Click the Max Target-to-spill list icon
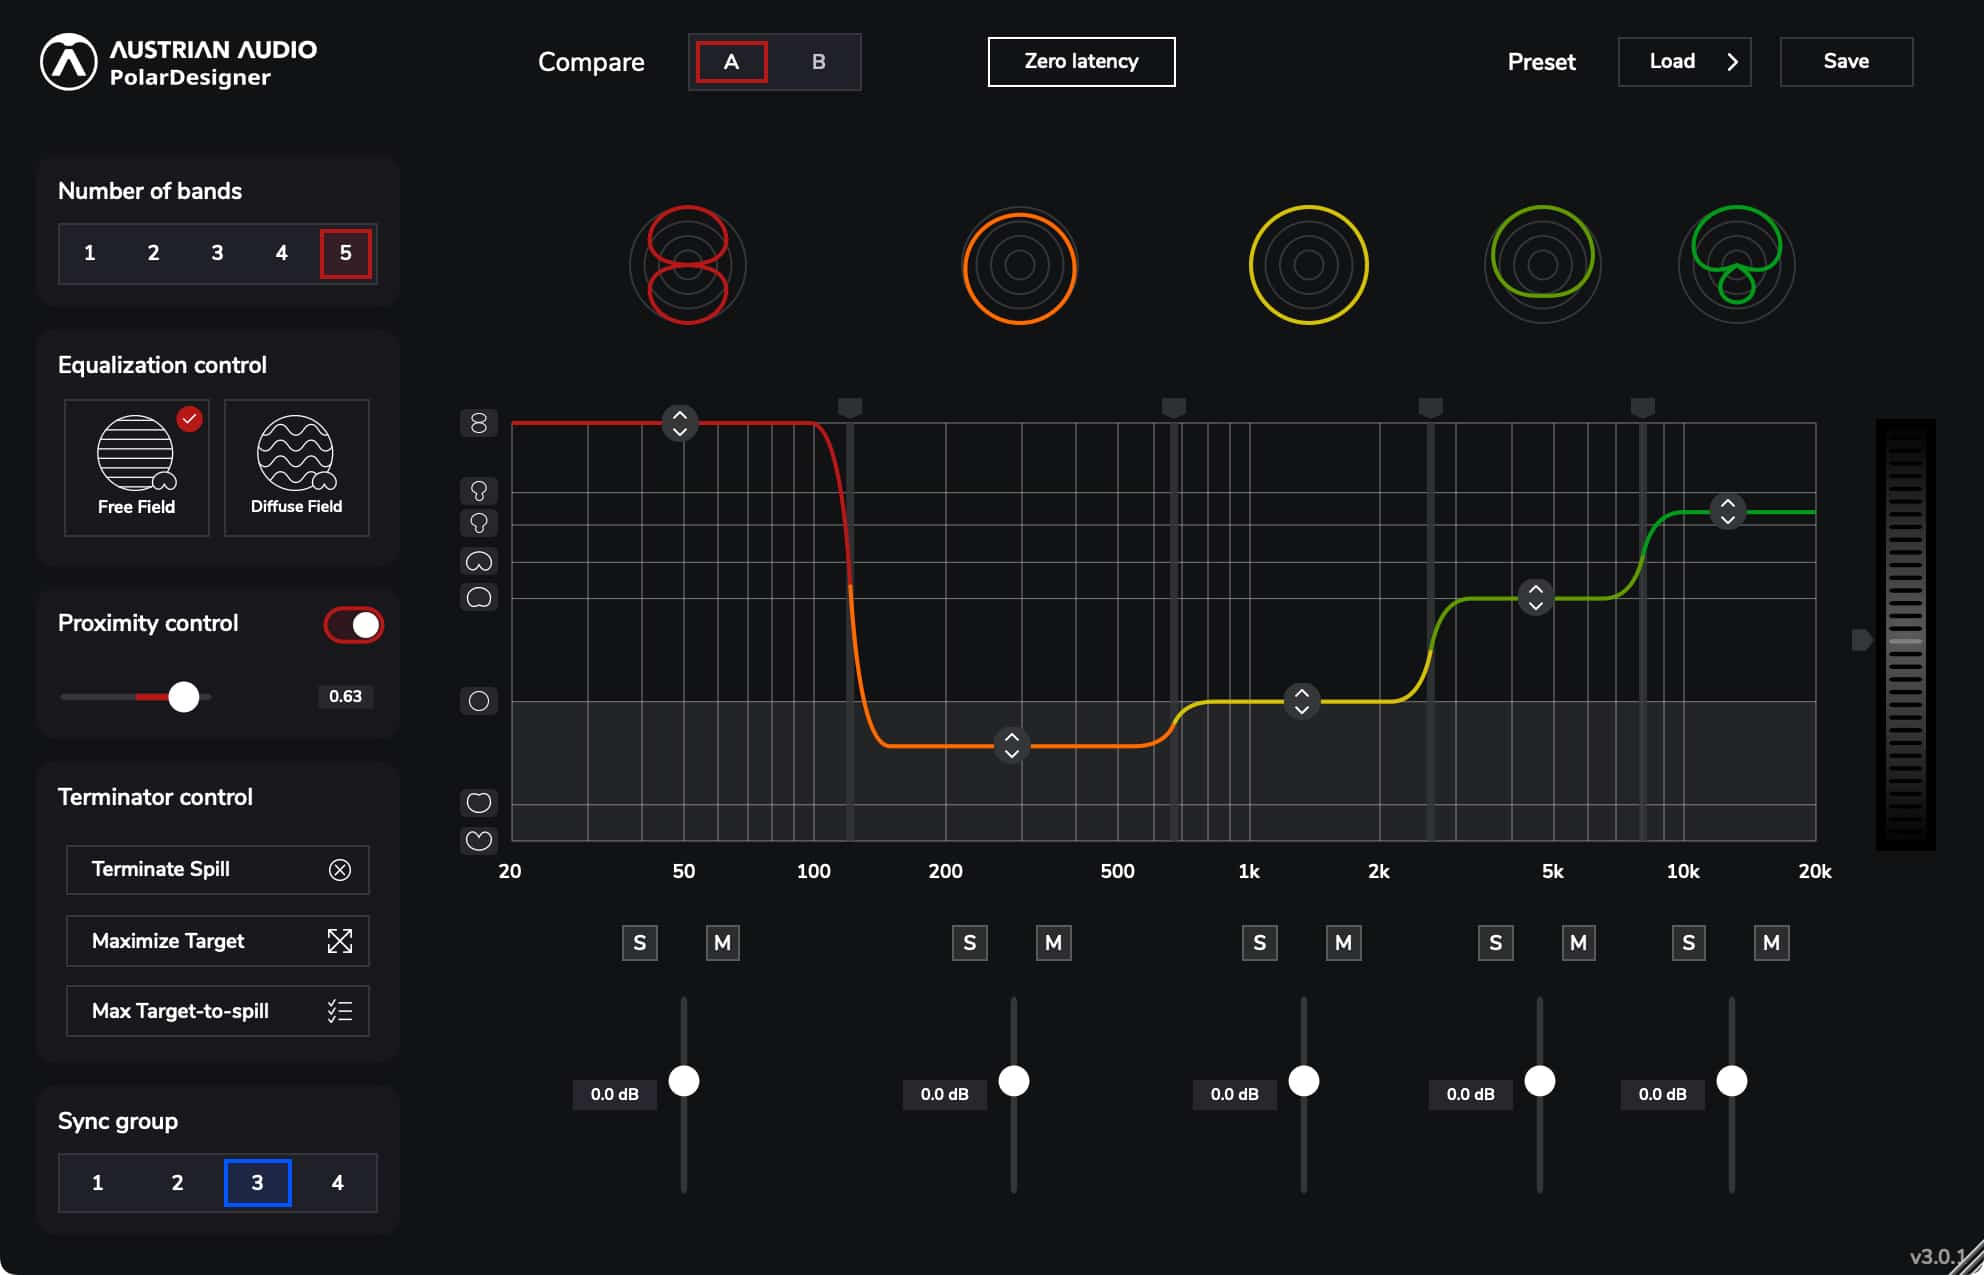The height and width of the screenshot is (1275, 1984). 340,1011
